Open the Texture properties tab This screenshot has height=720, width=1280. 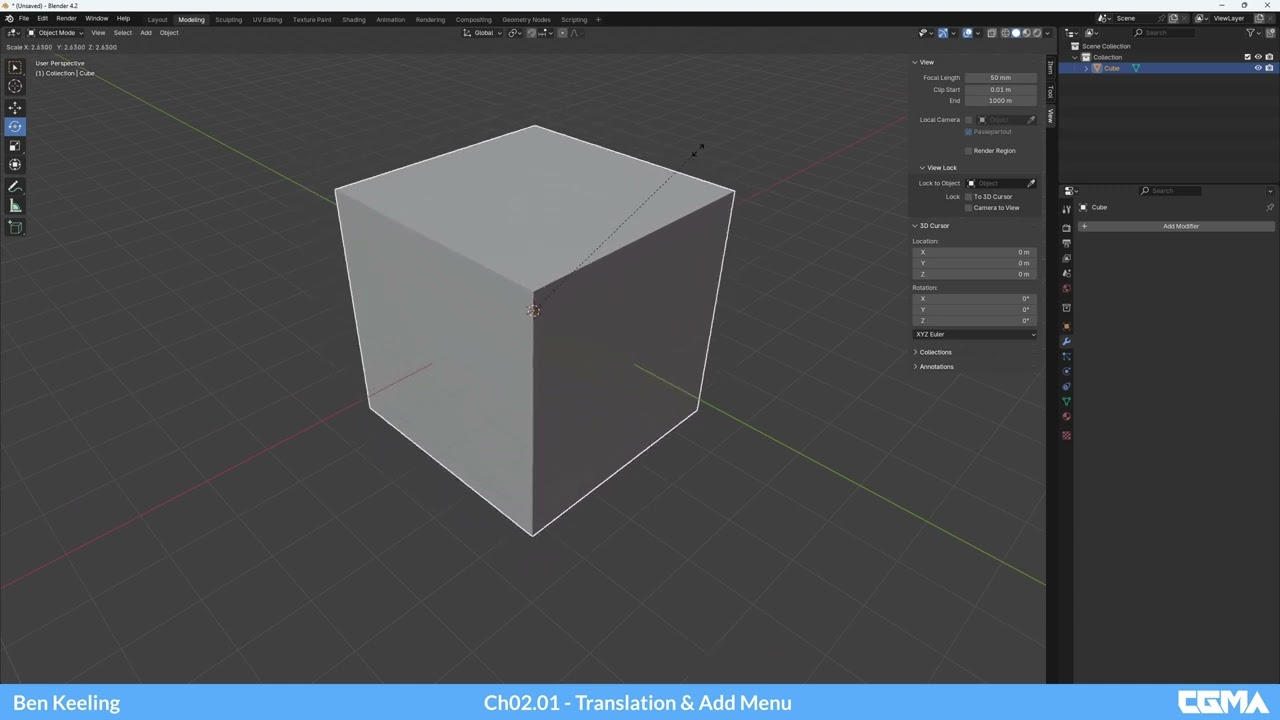pyautogui.click(x=1066, y=436)
